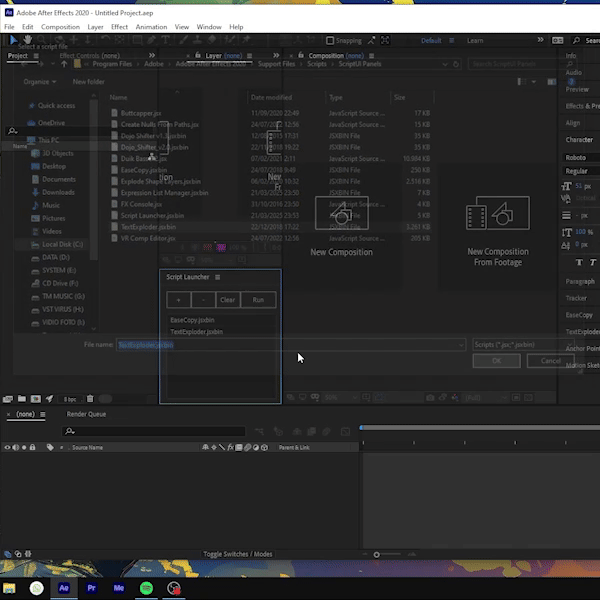Viewport: 600px width, 600px height.
Task: Click the shy layer switch header icon
Action: tap(205, 447)
